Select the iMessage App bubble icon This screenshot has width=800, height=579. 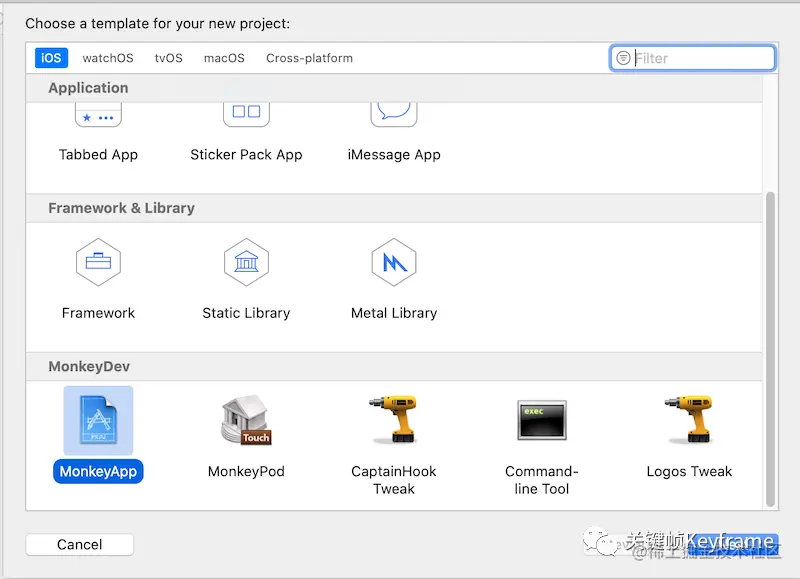click(394, 115)
